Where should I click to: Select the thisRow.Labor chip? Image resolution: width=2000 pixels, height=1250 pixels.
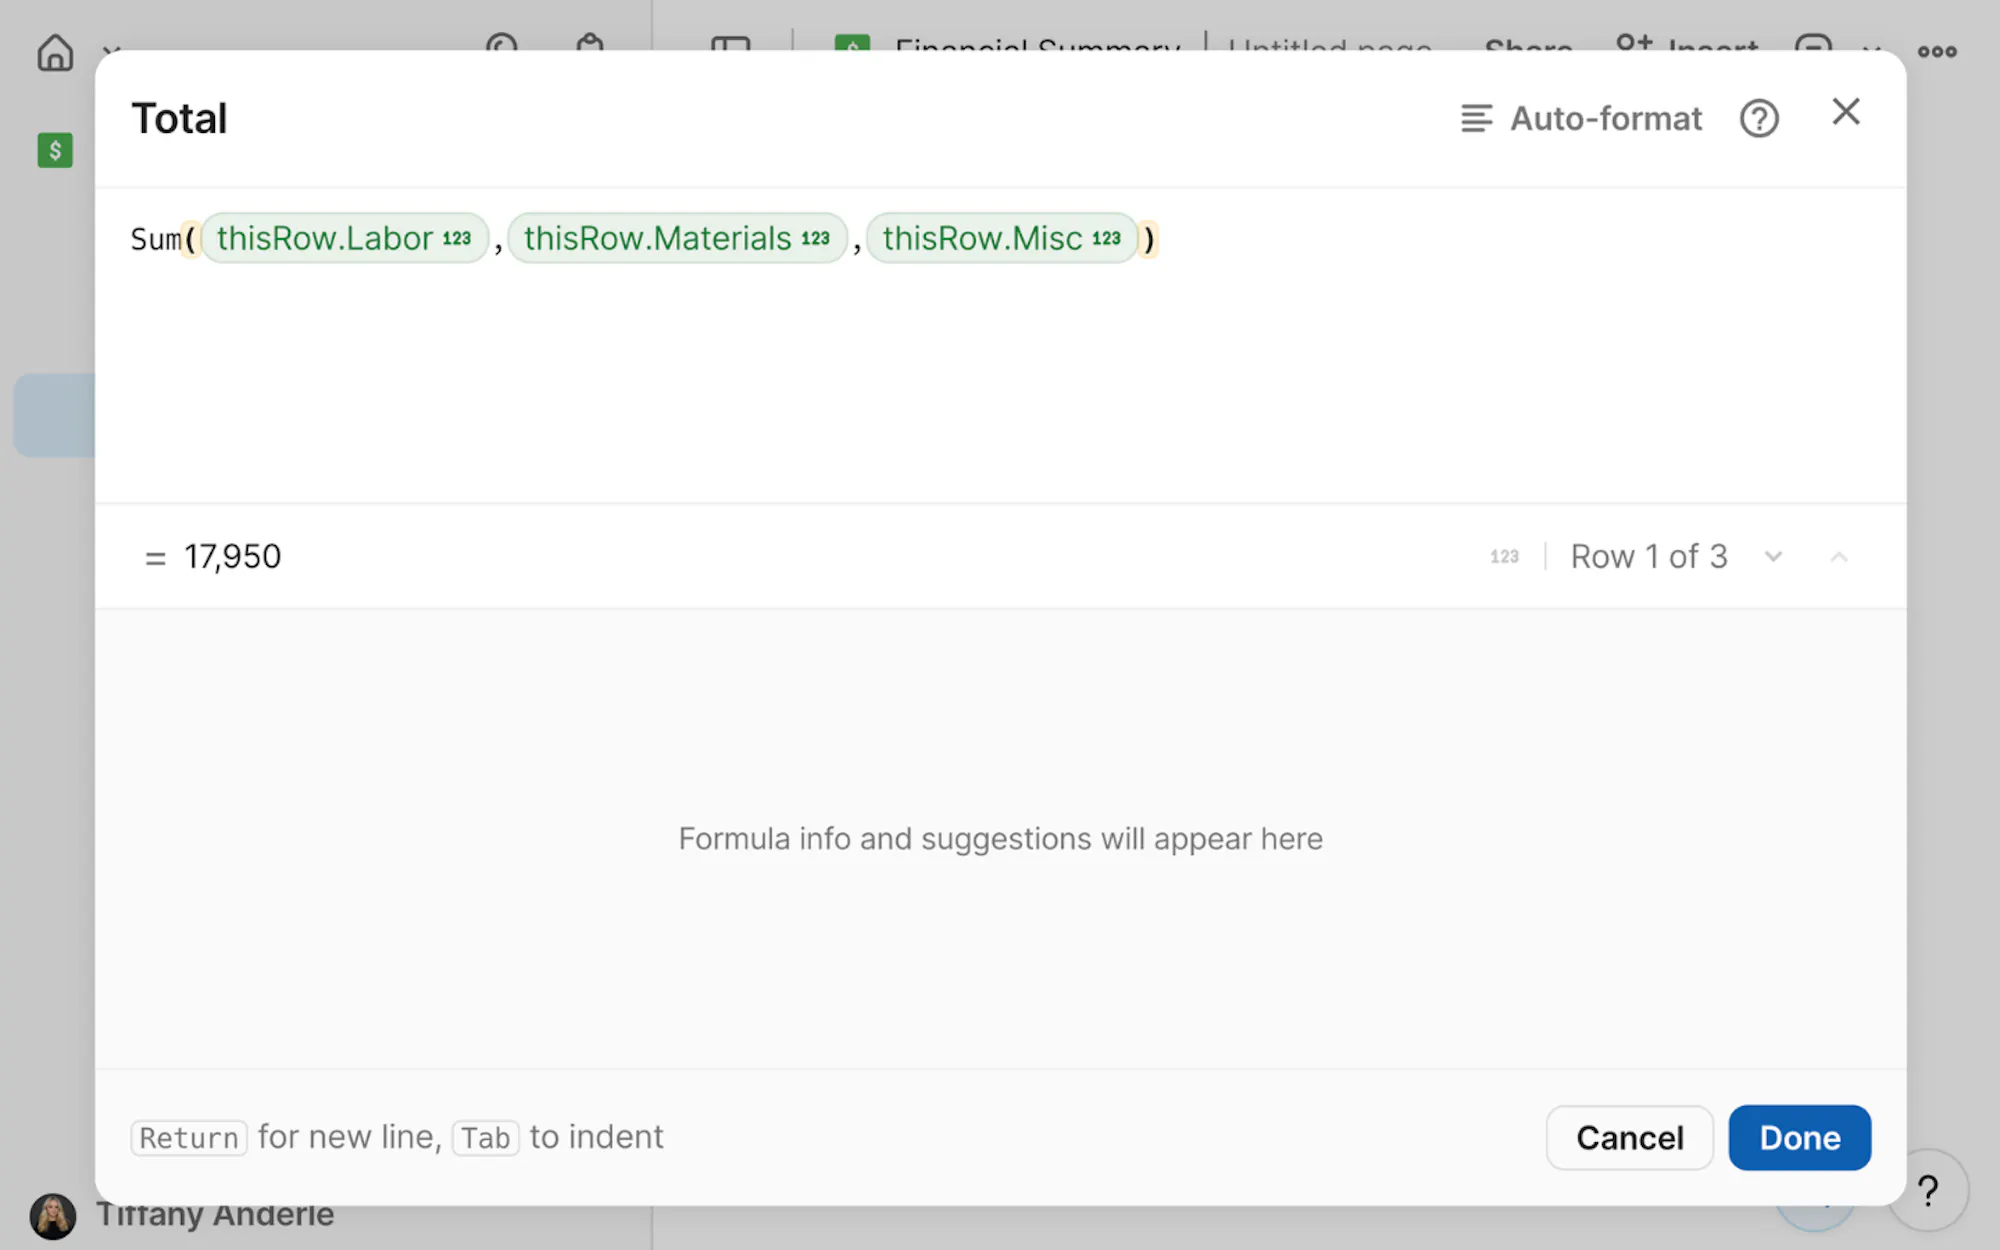click(343, 239)
